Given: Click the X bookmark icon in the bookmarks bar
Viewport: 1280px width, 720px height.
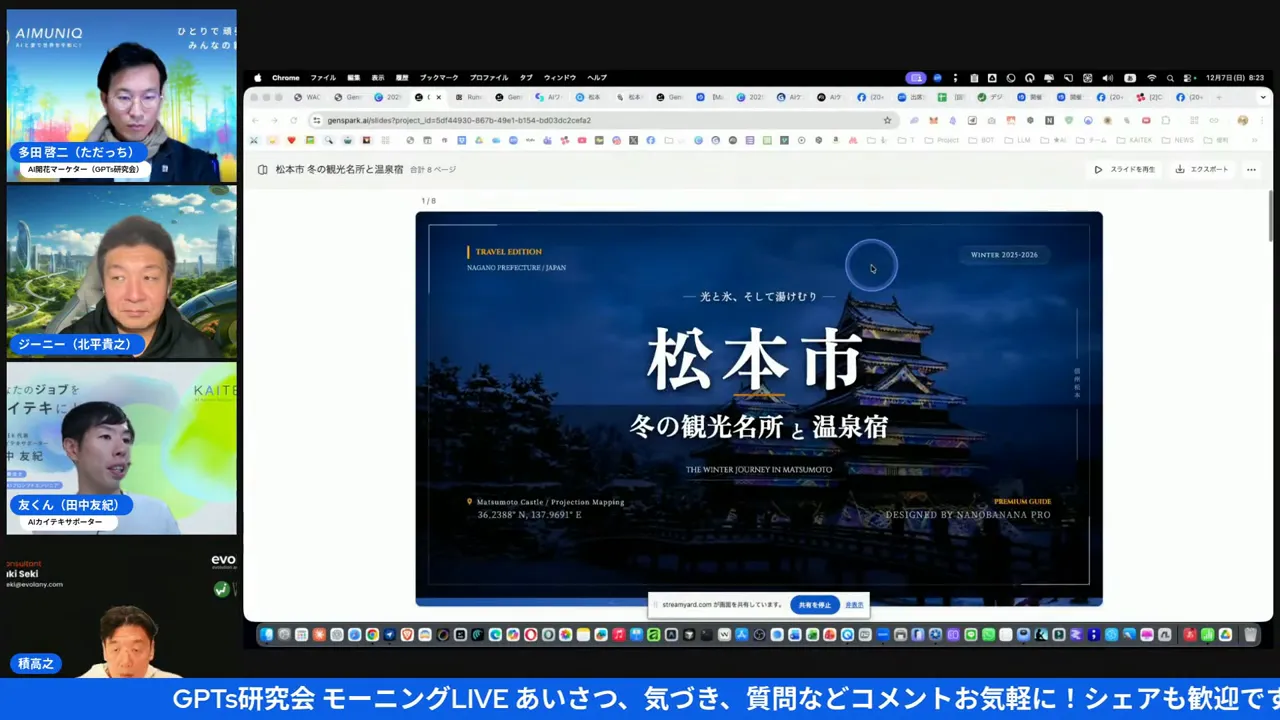Looking at the screenshot, I should 634,140.
